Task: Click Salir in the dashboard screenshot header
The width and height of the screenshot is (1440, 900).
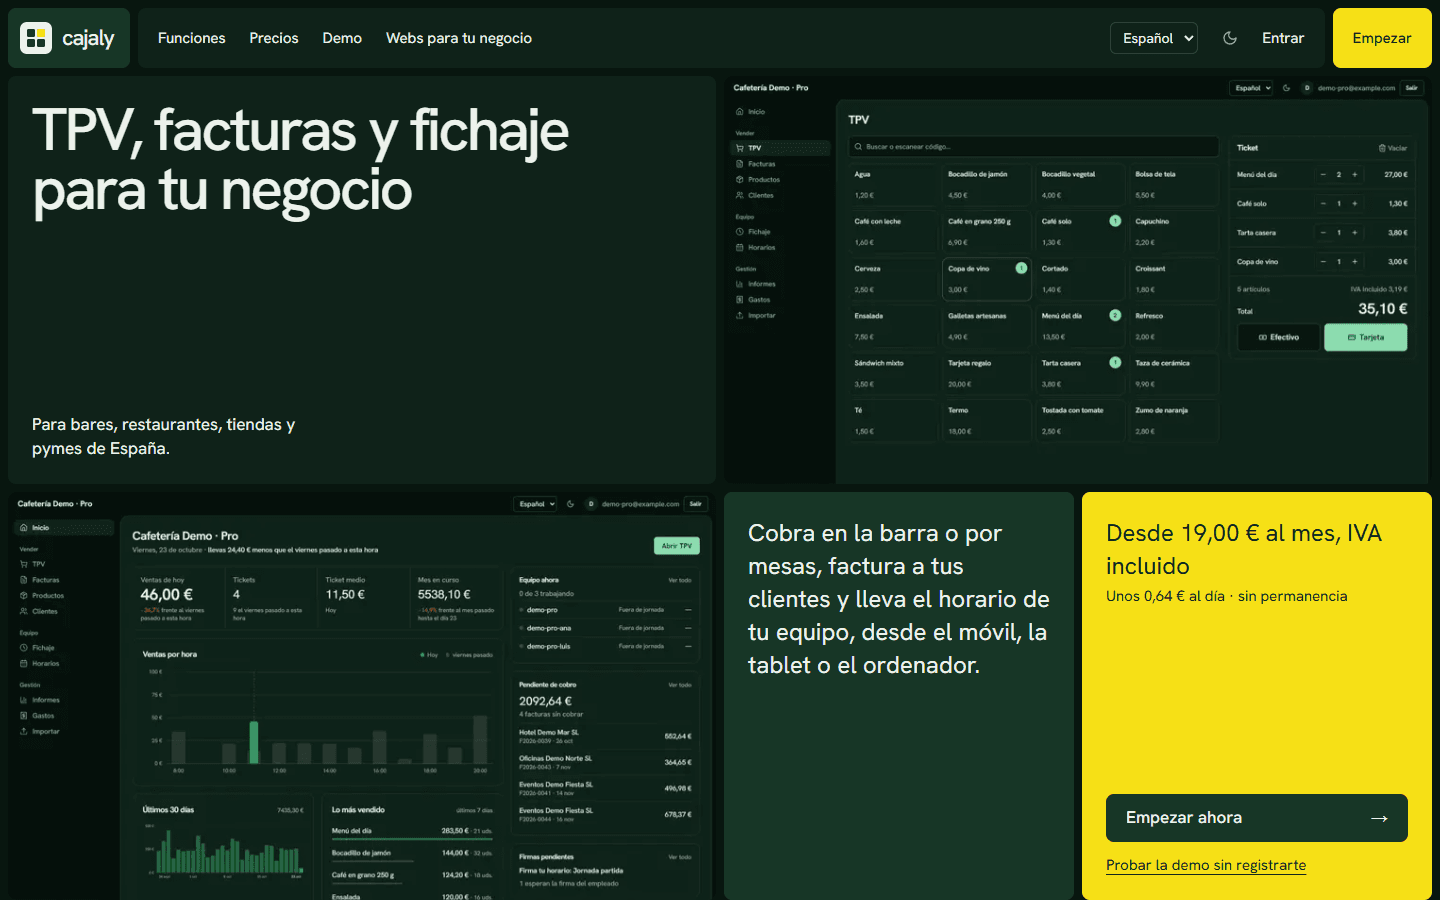Action: 696,504
